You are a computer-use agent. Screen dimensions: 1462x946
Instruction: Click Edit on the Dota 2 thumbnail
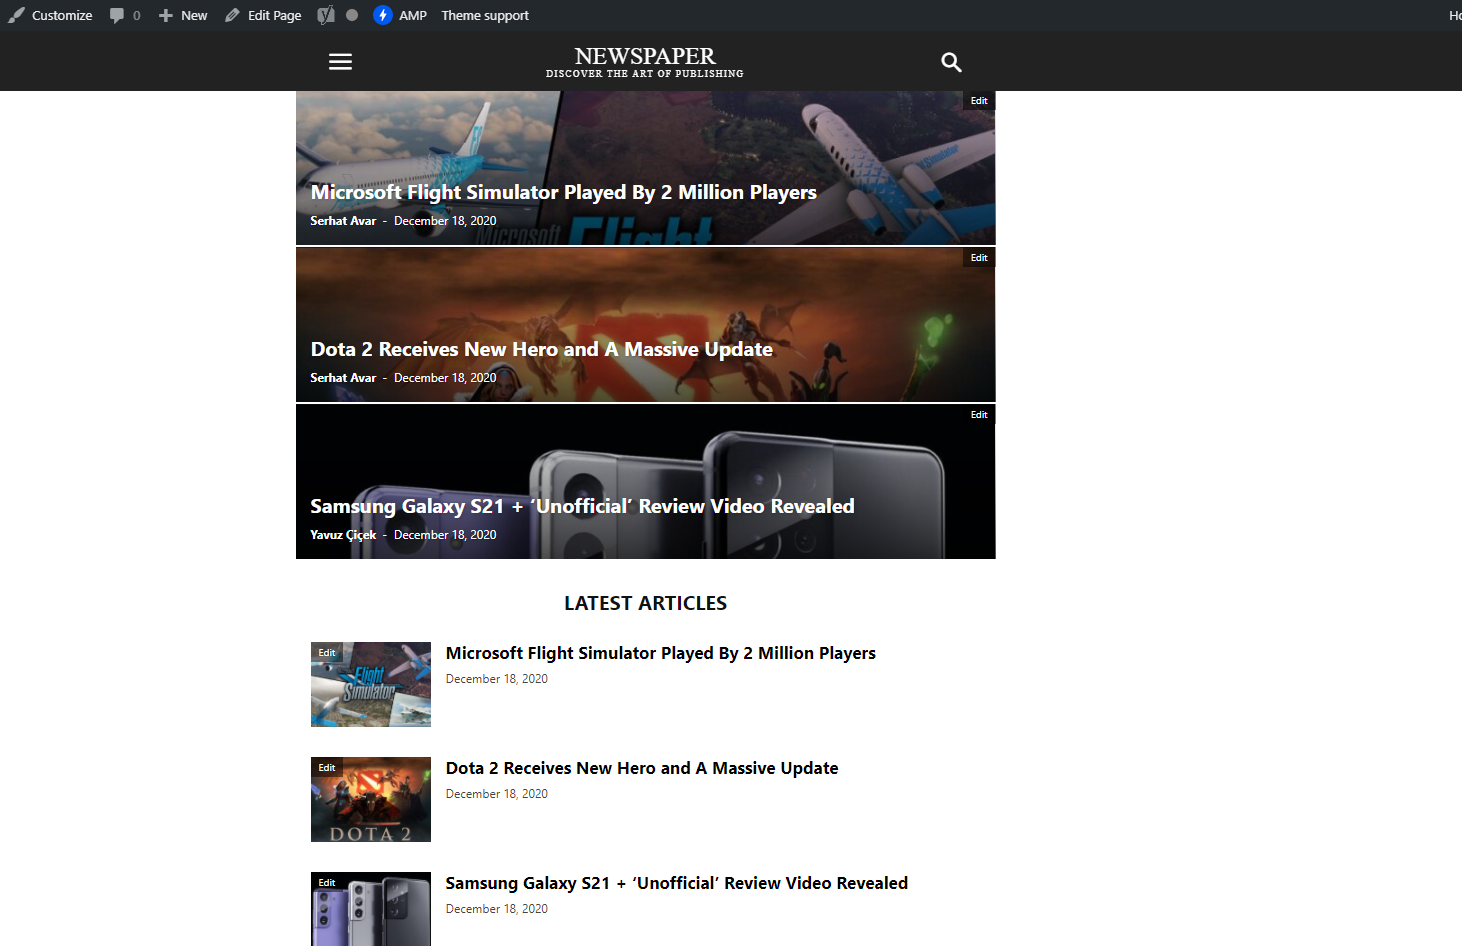point(327,768)
